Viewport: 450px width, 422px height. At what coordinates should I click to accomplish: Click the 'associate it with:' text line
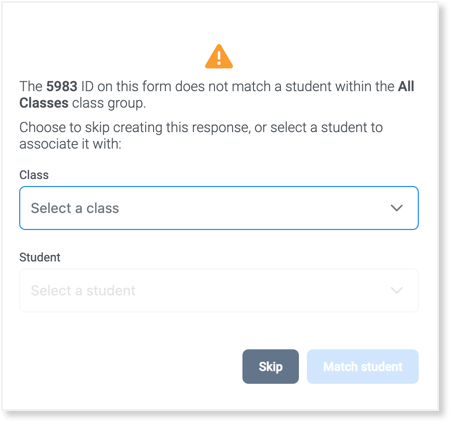(x=70, y=144)
